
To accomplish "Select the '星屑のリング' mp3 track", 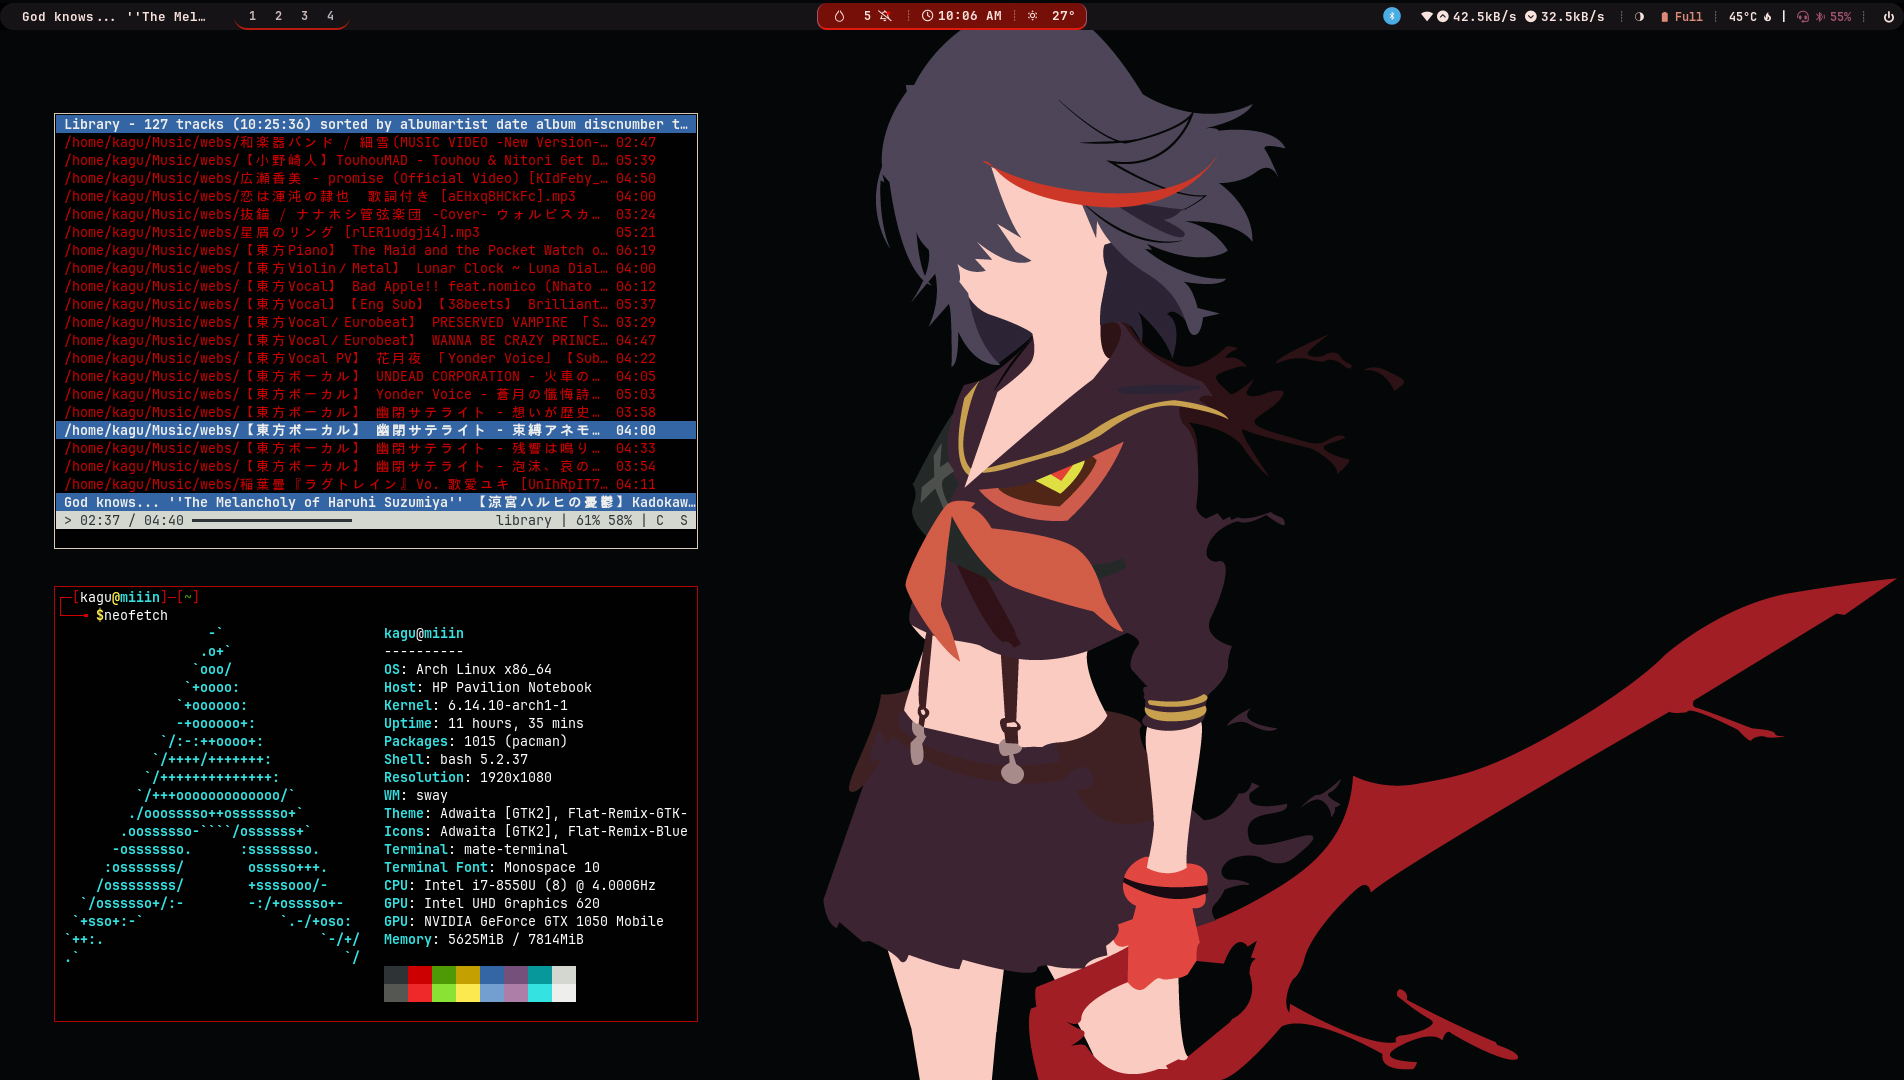I will tap(376, 232).
